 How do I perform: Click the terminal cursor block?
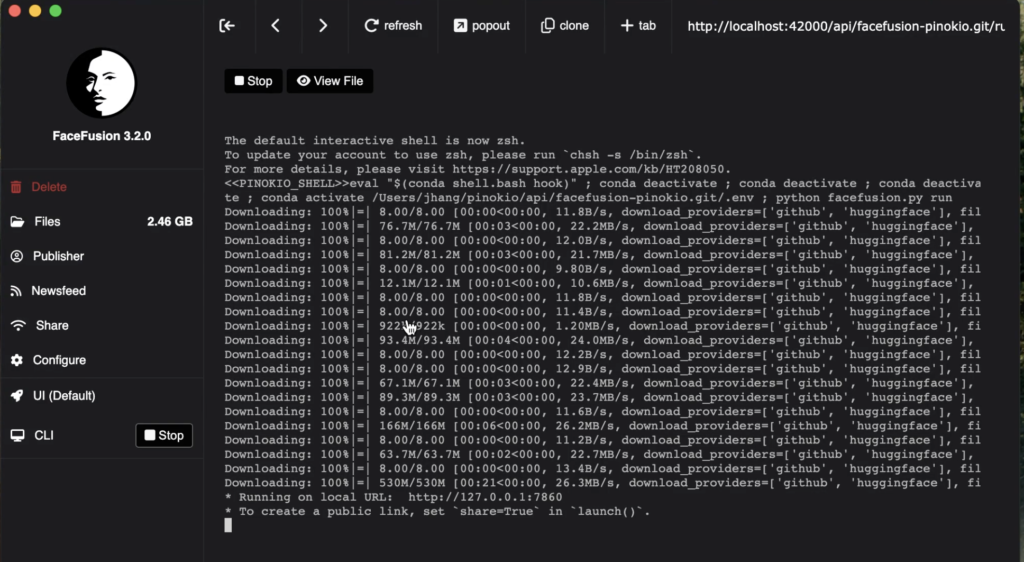pos(228,525)
